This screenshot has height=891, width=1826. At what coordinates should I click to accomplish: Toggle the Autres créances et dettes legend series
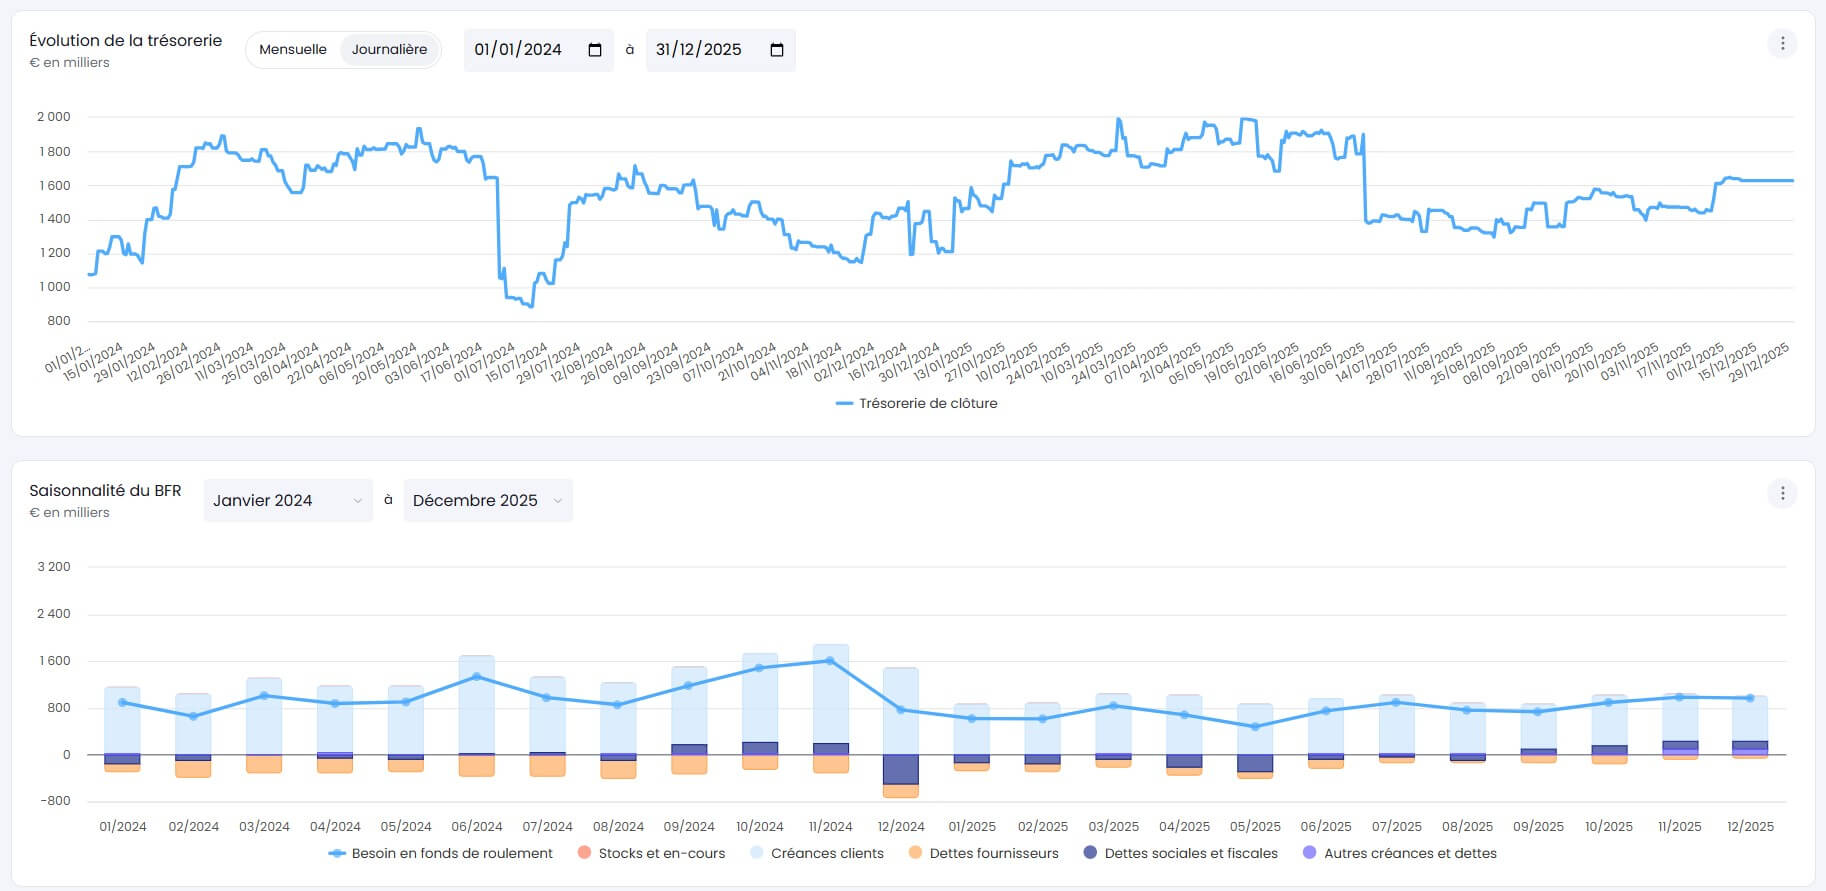pos(1400,854)
